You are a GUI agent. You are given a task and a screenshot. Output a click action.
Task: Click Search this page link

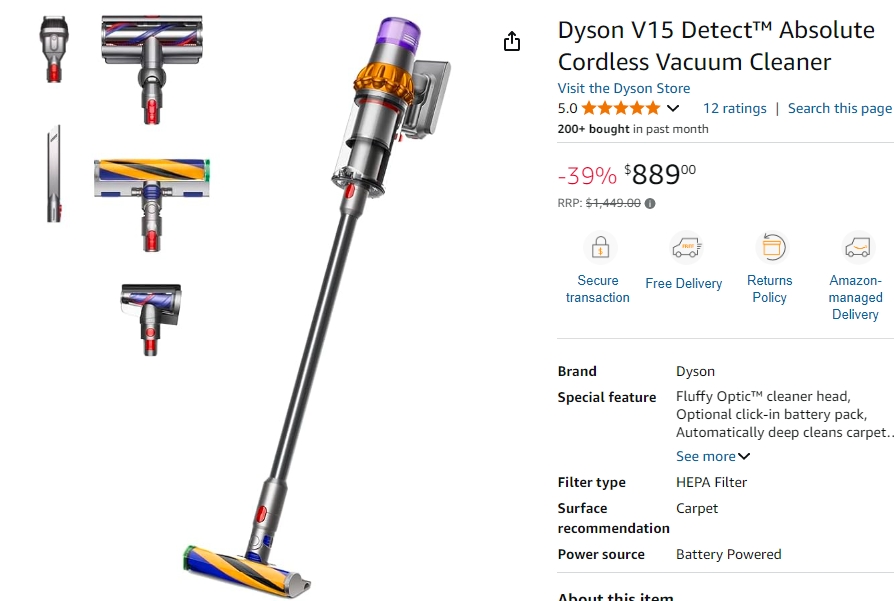[x=839, y=108]
